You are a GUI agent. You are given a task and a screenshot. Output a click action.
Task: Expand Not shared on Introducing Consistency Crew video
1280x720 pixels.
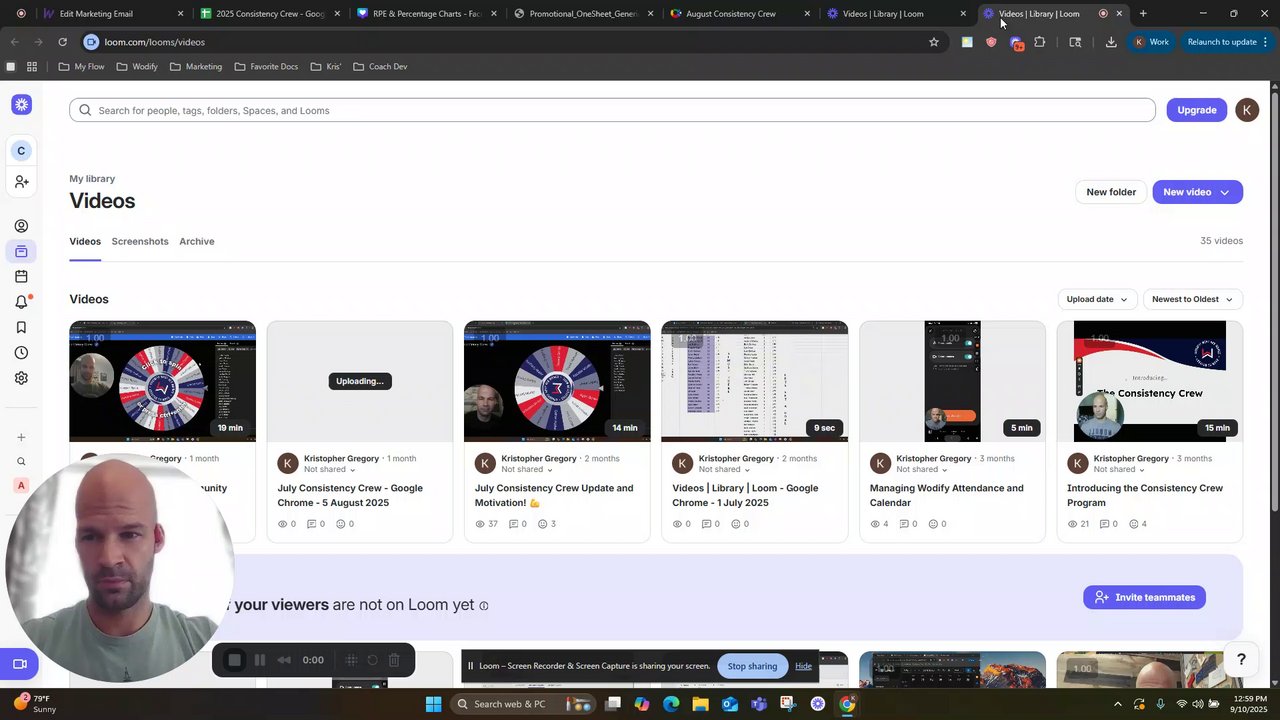coord(1119,469)
